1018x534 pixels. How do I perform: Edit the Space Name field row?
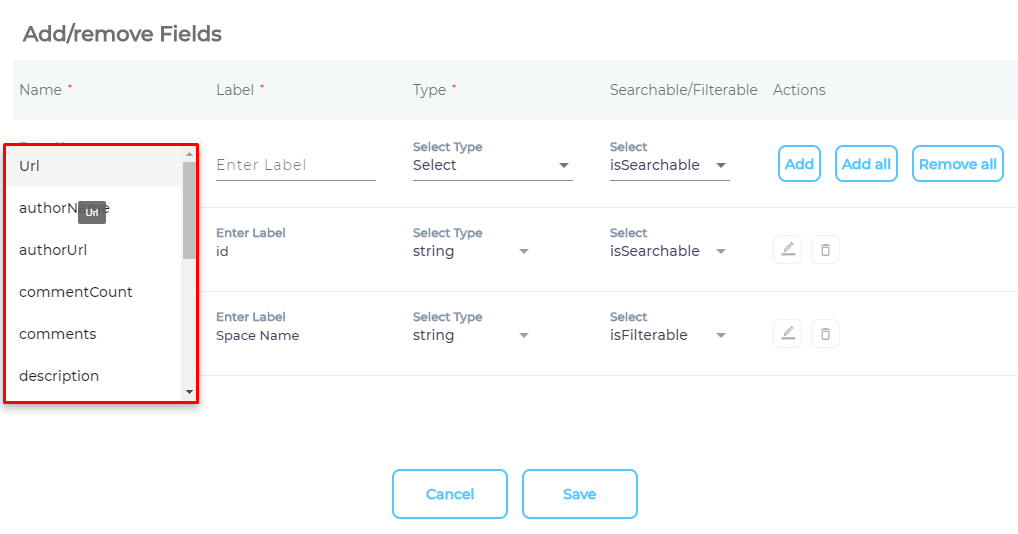click(x=787, y=334)
